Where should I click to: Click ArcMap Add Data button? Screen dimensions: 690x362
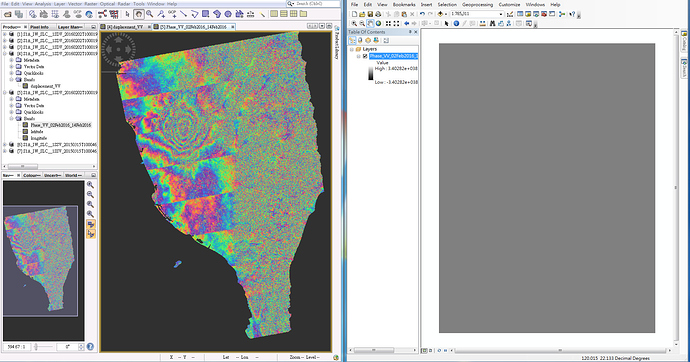coord(440,14)
